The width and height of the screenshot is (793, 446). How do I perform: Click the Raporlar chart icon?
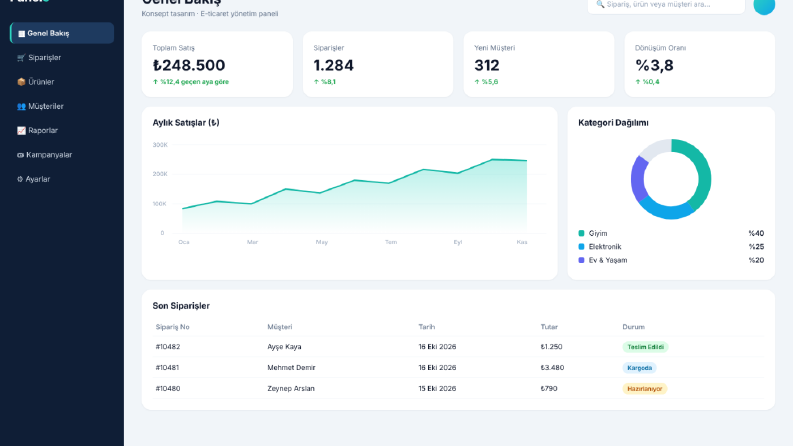pos(21,130)
